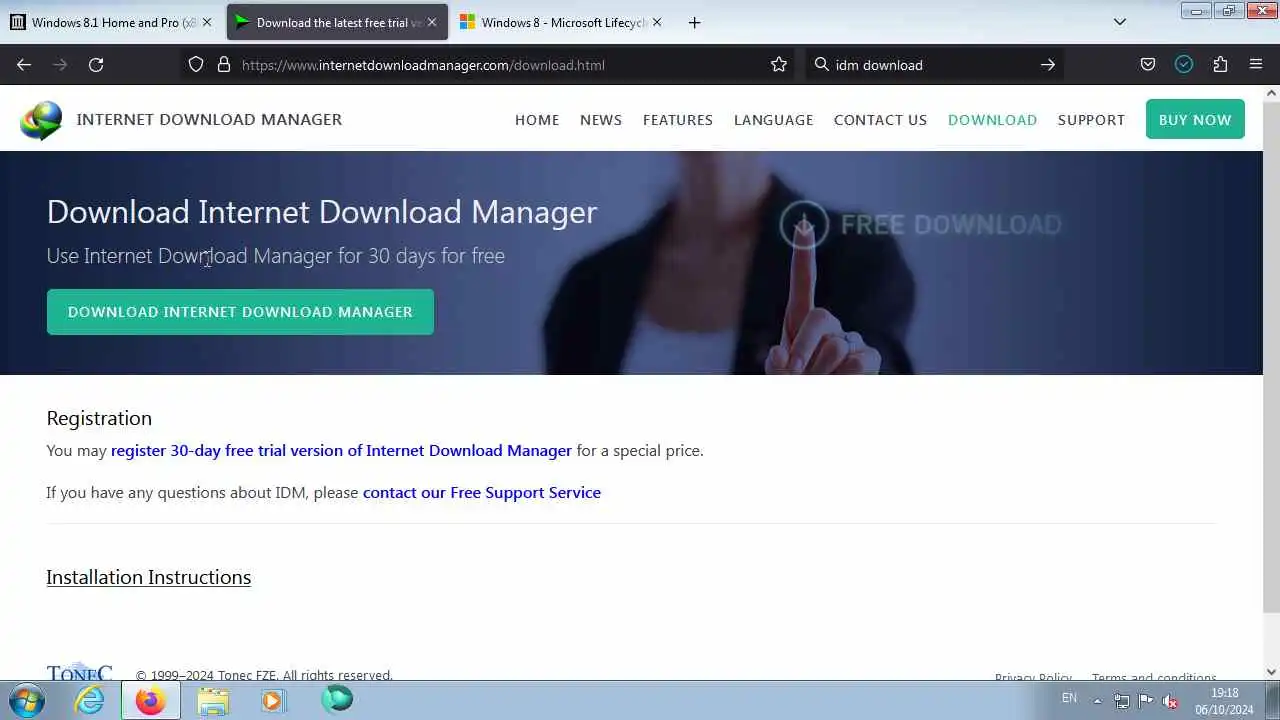Open a new tab with plus
1280x720 pixels.
coord(694,22)
